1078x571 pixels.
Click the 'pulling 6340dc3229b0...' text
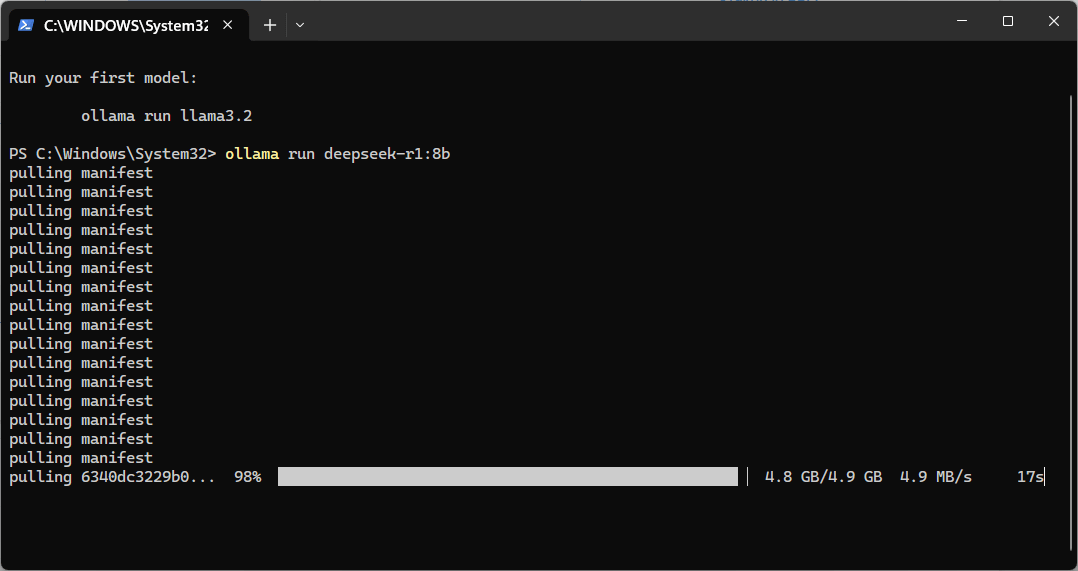click(112, 477)
